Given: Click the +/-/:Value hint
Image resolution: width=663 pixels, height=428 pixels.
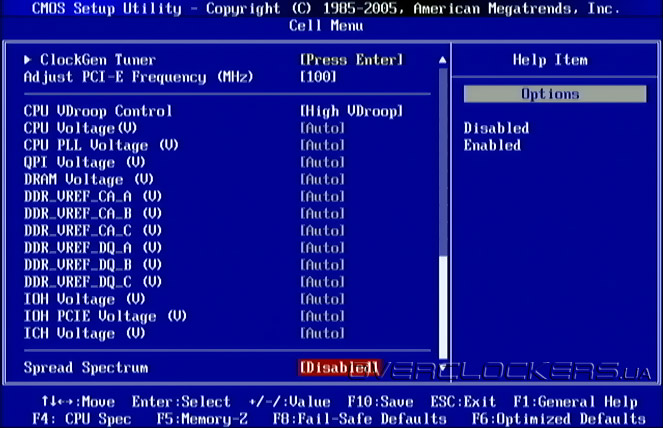Looking at the screenshot, I should point(289,401).
